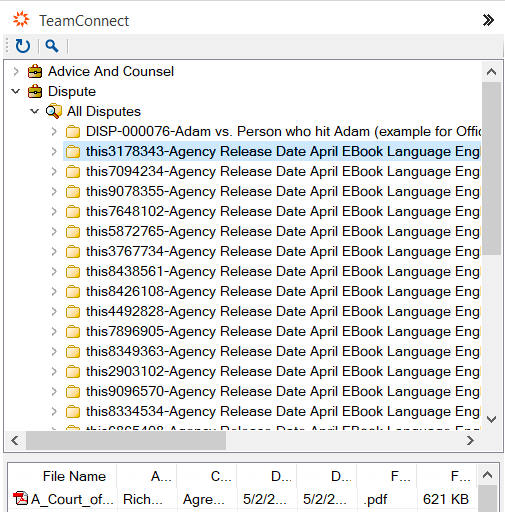Open the search magnifier tool

(52, 46)
